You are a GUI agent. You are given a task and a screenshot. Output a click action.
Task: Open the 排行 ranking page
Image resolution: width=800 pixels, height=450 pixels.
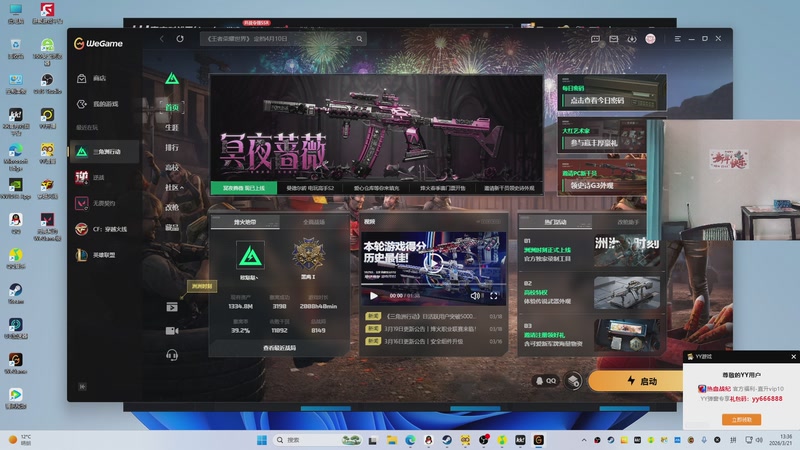click(172, 147)
